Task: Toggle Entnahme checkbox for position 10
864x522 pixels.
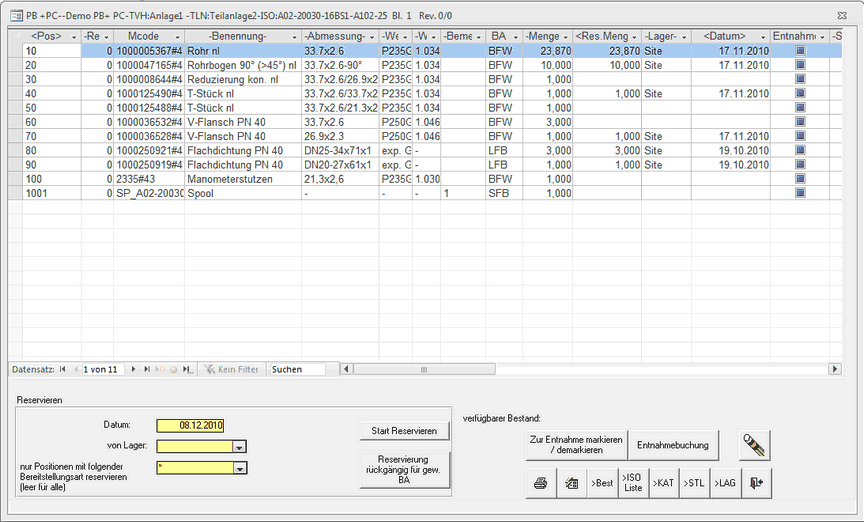Action: click(x=799, y=50)
